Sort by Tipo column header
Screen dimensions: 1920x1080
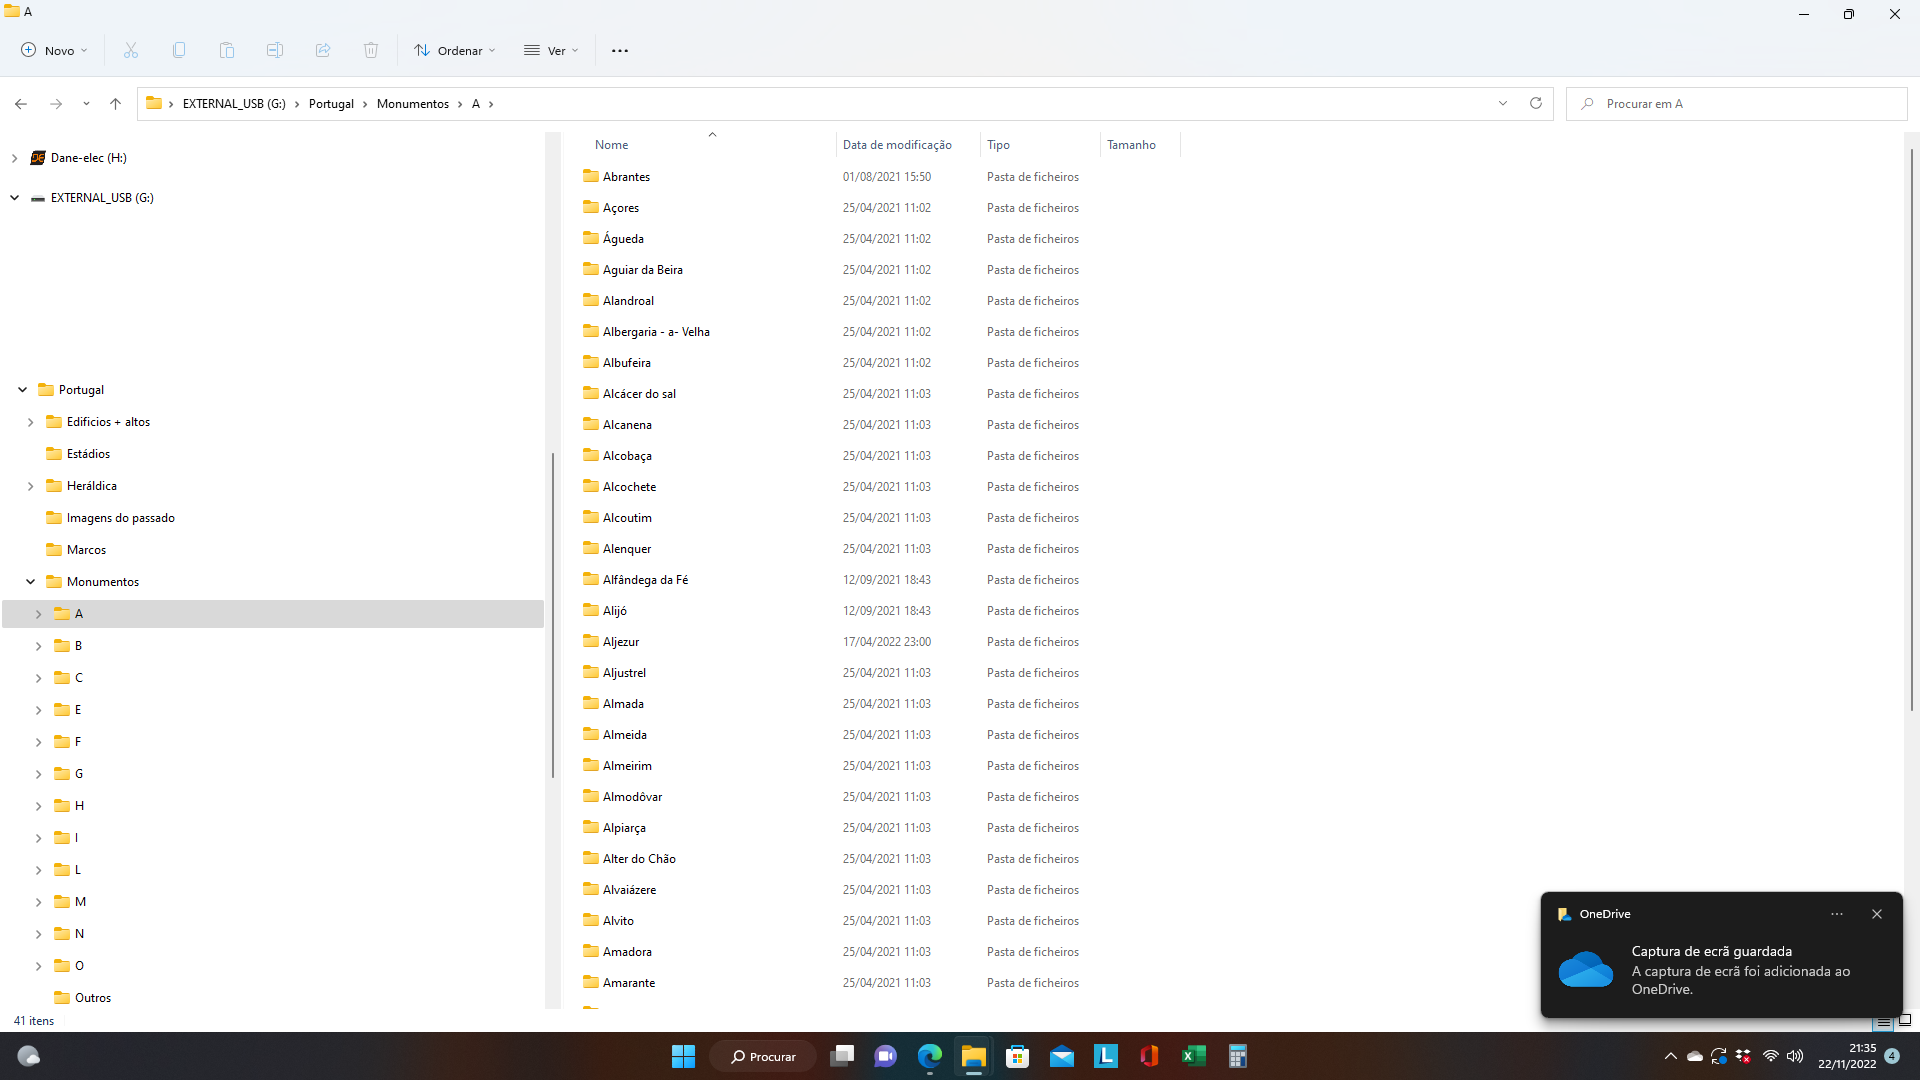tap(998, 145)
